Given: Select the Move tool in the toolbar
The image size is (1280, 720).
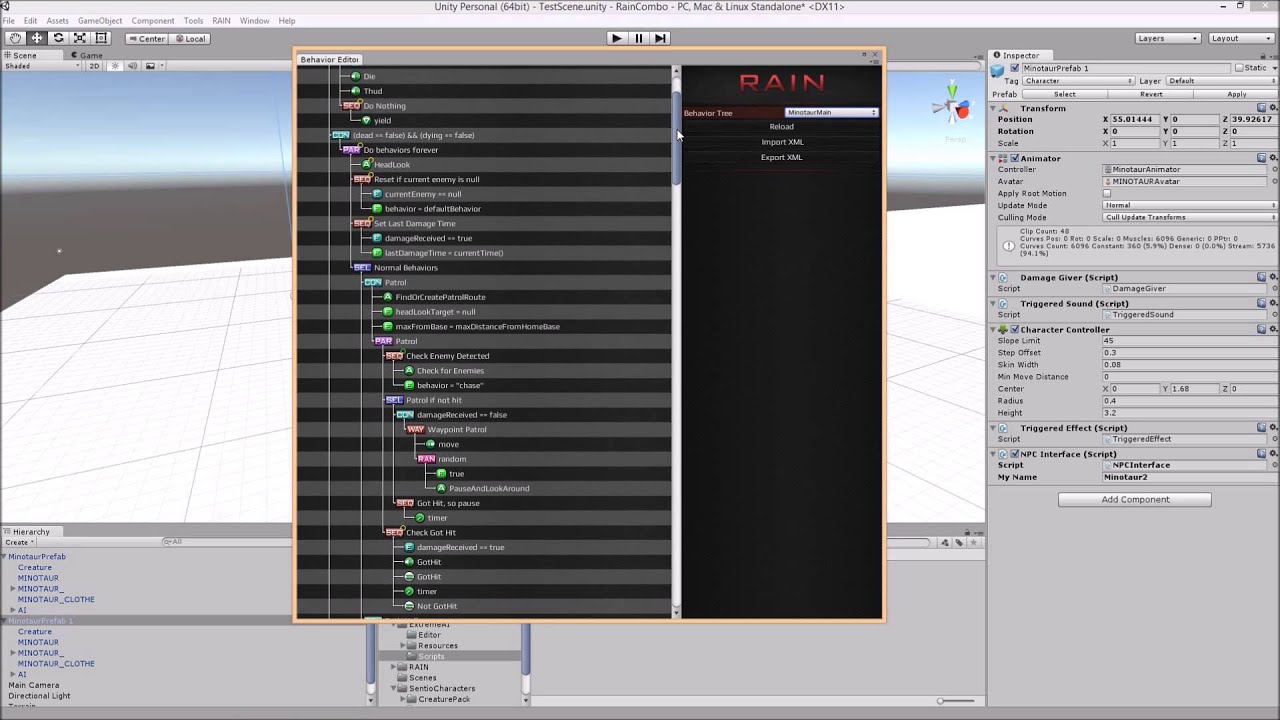Looking at the screenshot, I should tap(37, 38).
